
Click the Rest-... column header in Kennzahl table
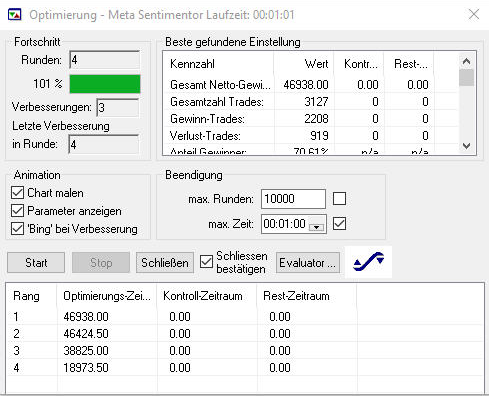pyautogui.click(x=409, y=64)
